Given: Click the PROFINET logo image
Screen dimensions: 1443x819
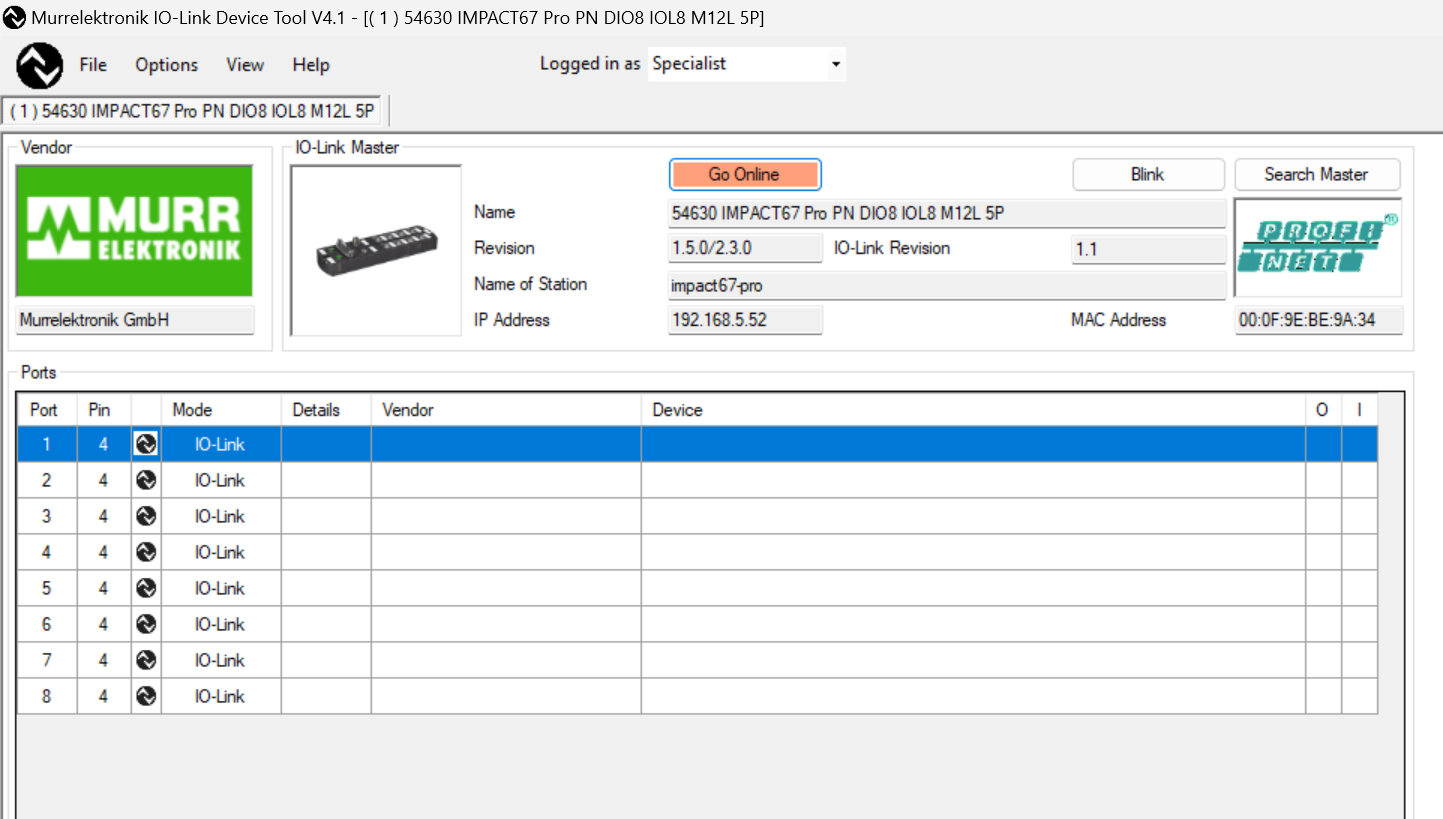Looking at the screenshot, I should pyautogui.click(x=1318, y=247).
